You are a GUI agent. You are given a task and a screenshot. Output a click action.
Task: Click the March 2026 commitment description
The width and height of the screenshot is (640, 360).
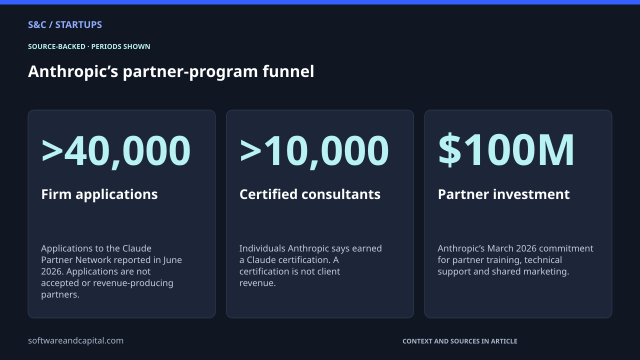click(x=516, y=260)
